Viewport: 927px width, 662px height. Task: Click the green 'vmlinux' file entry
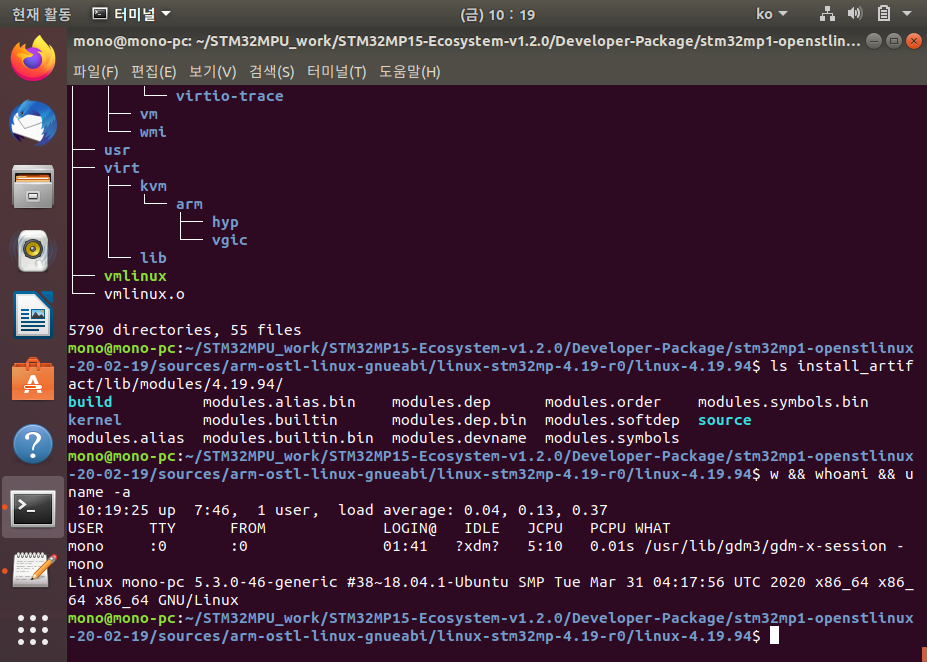coord(135,276)
